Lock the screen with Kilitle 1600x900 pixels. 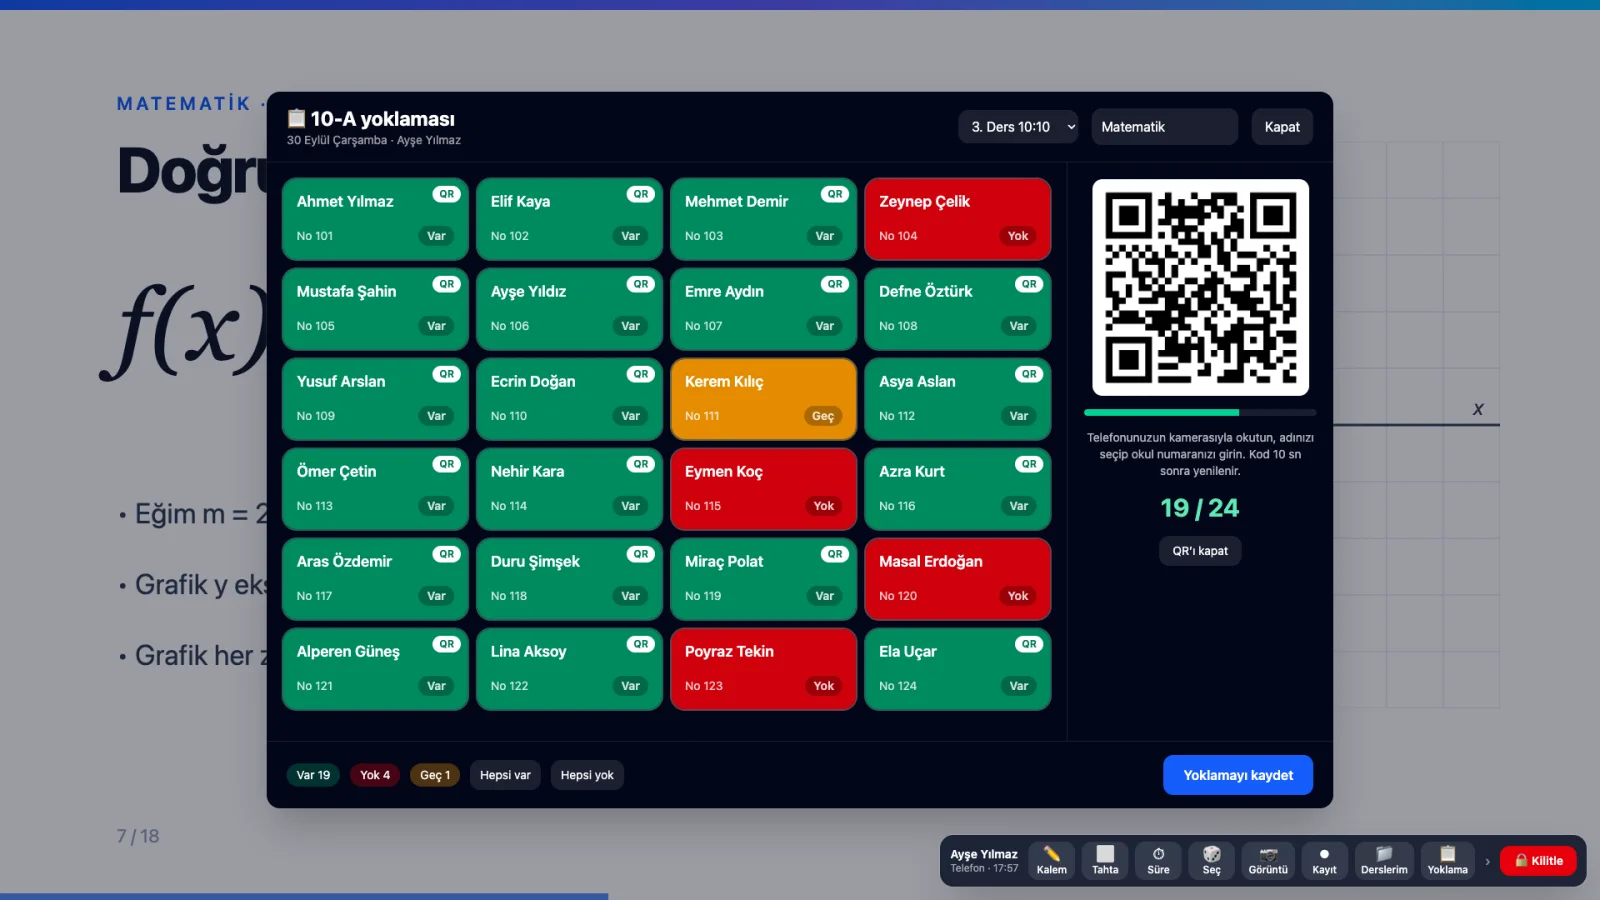pyautogui.click(x=1538, y=861)
